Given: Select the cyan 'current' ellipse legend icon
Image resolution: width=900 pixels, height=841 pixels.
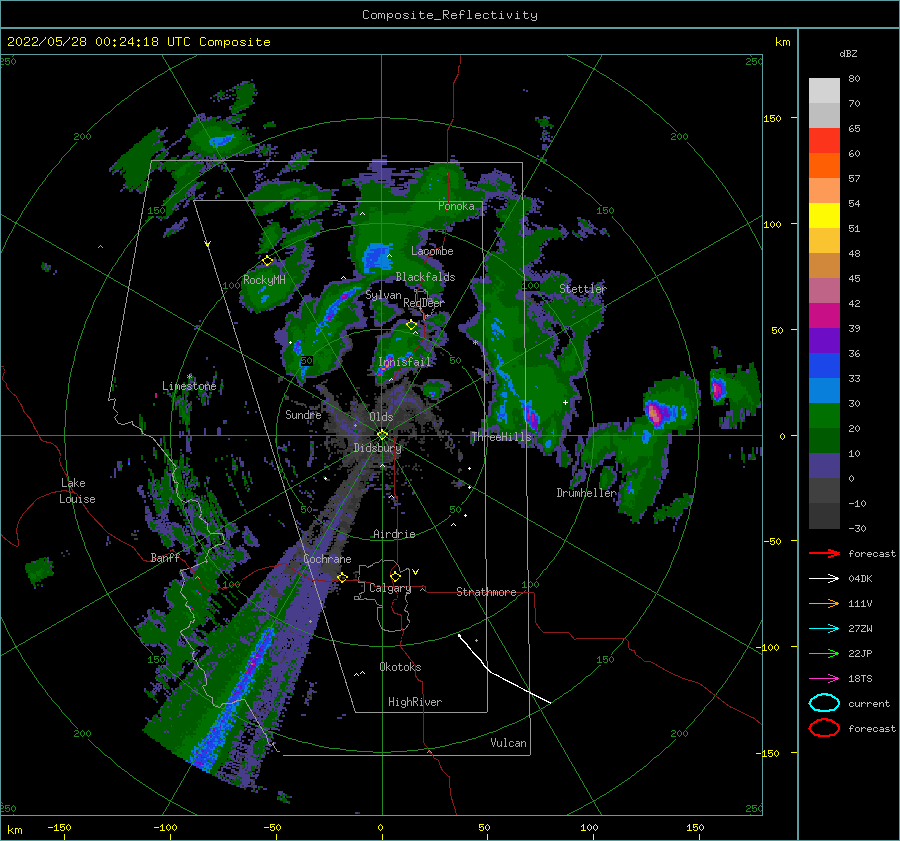Looking at the screenshot, I should (x=824, y=703).
